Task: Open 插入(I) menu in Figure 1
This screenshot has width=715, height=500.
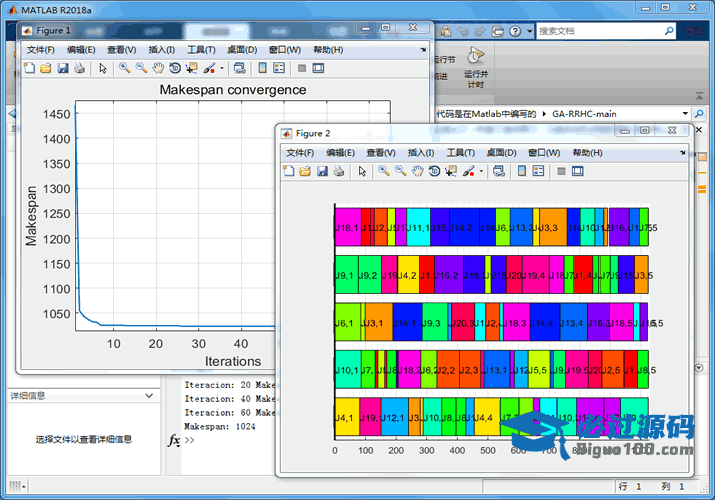Action: click(x=162, y=50)
